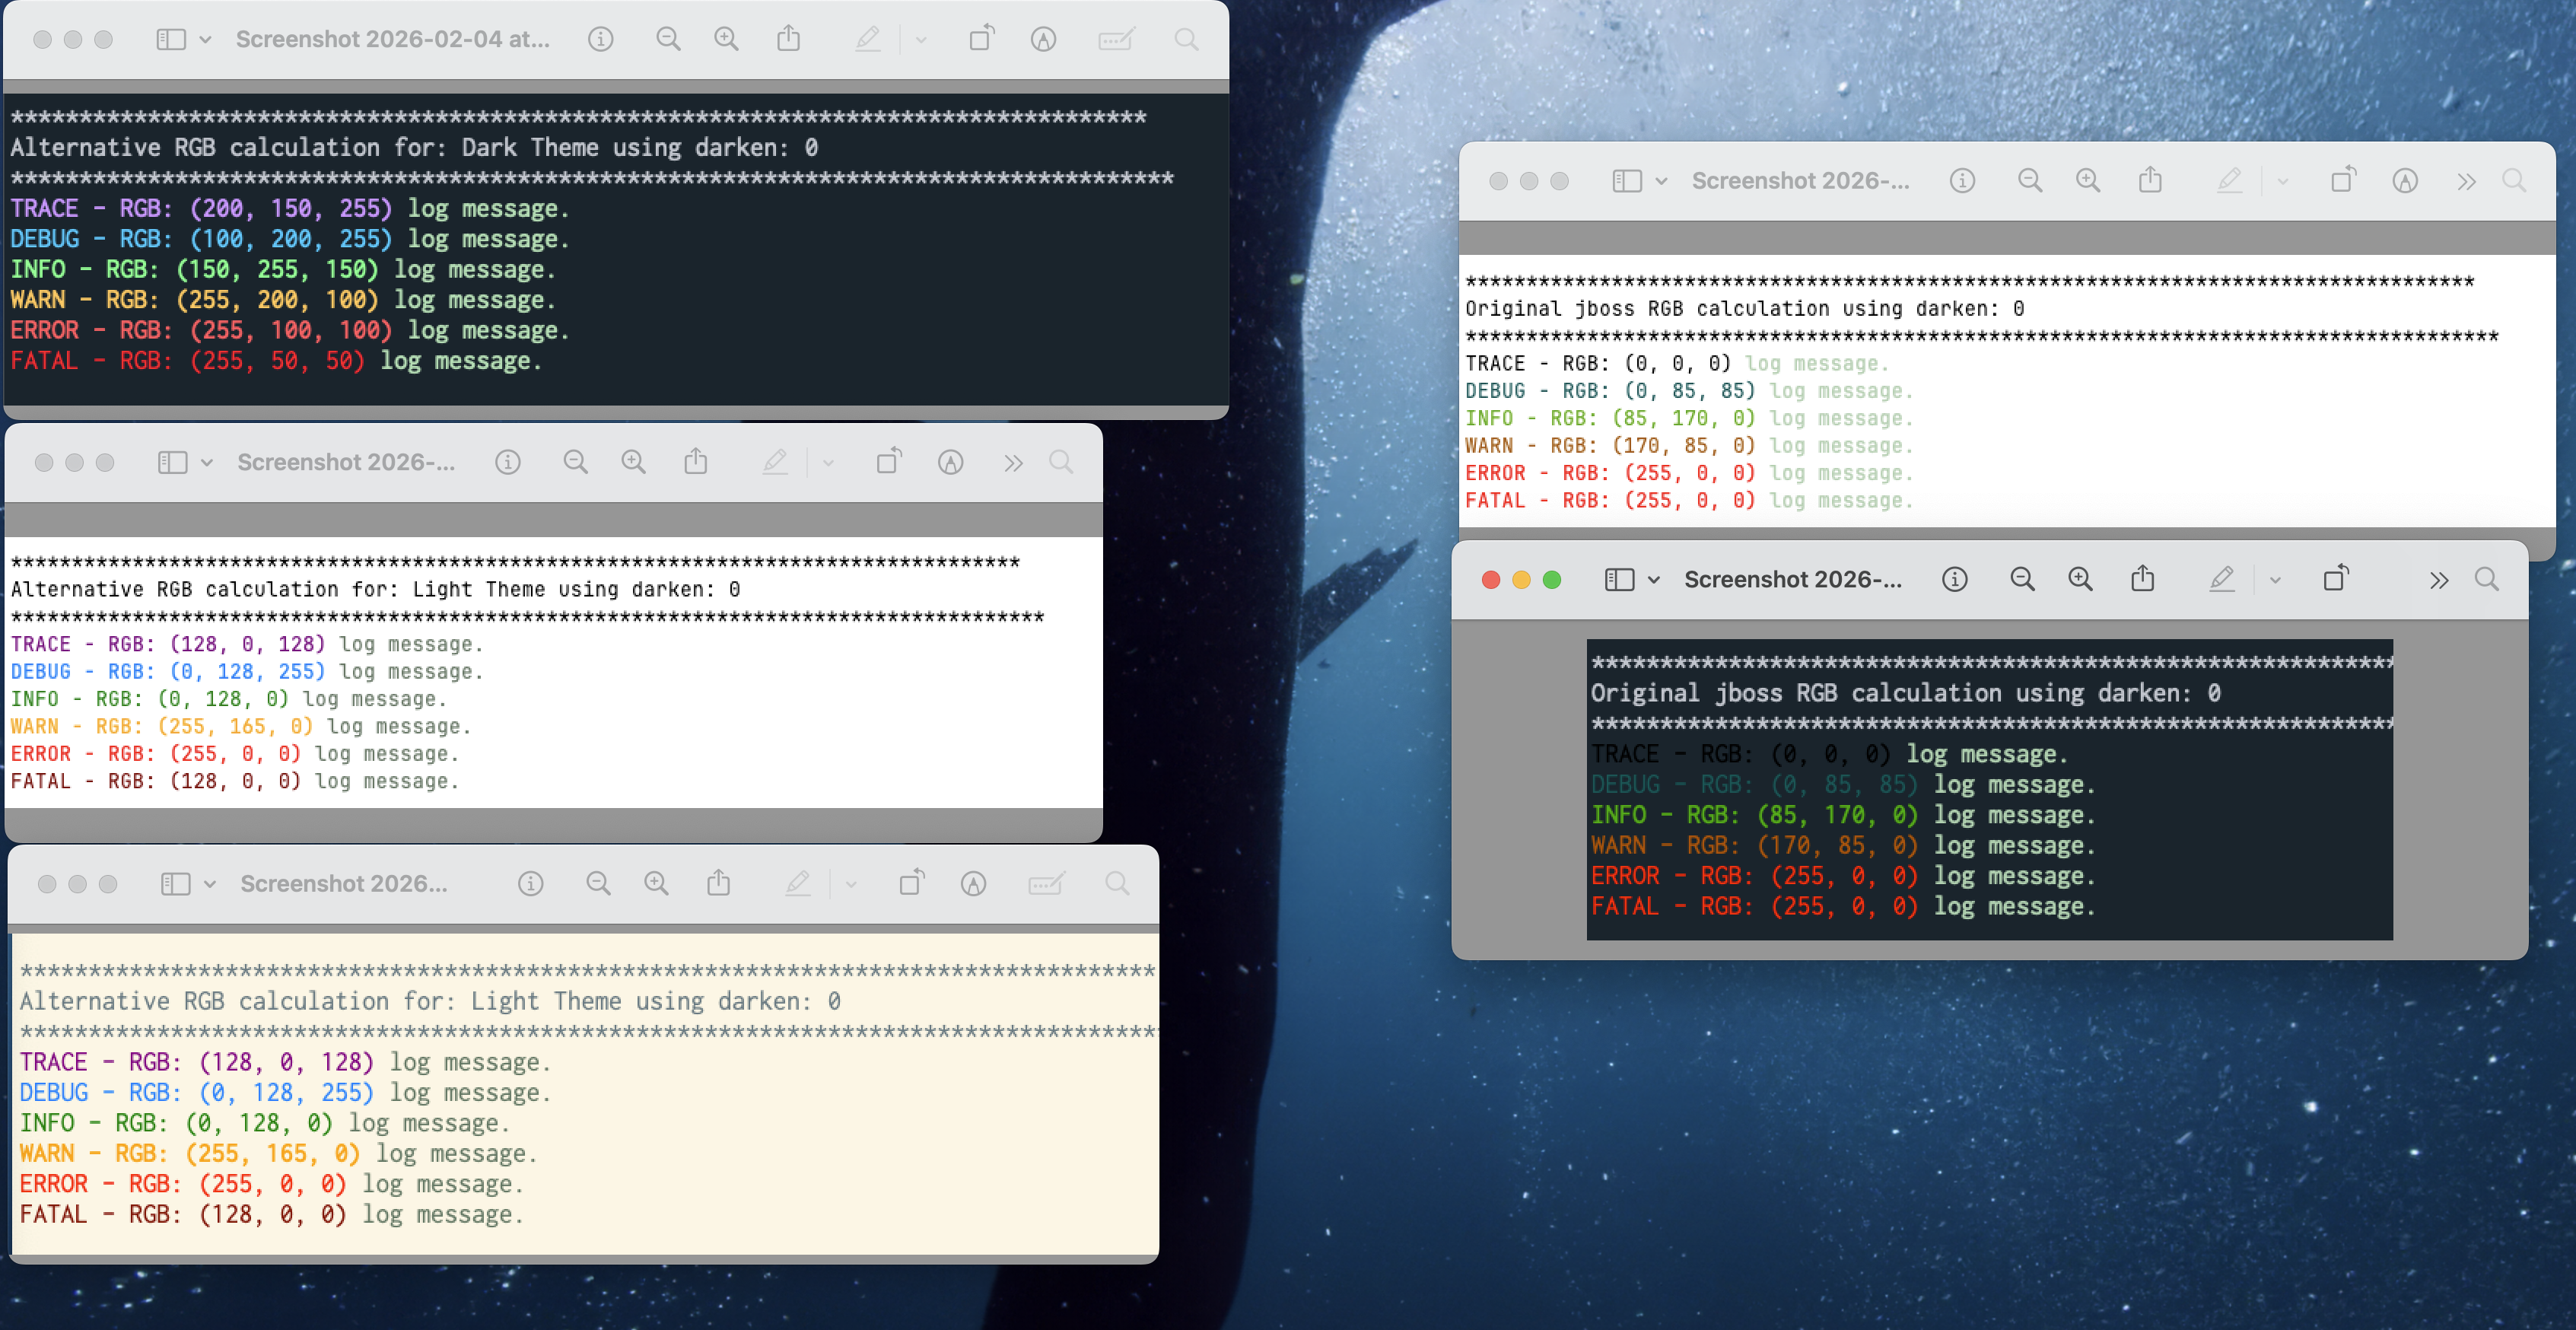Click the zoom in icon in the top-right jboss window
Viewport: 2576px width, 1330px height.
(2088, 181)
